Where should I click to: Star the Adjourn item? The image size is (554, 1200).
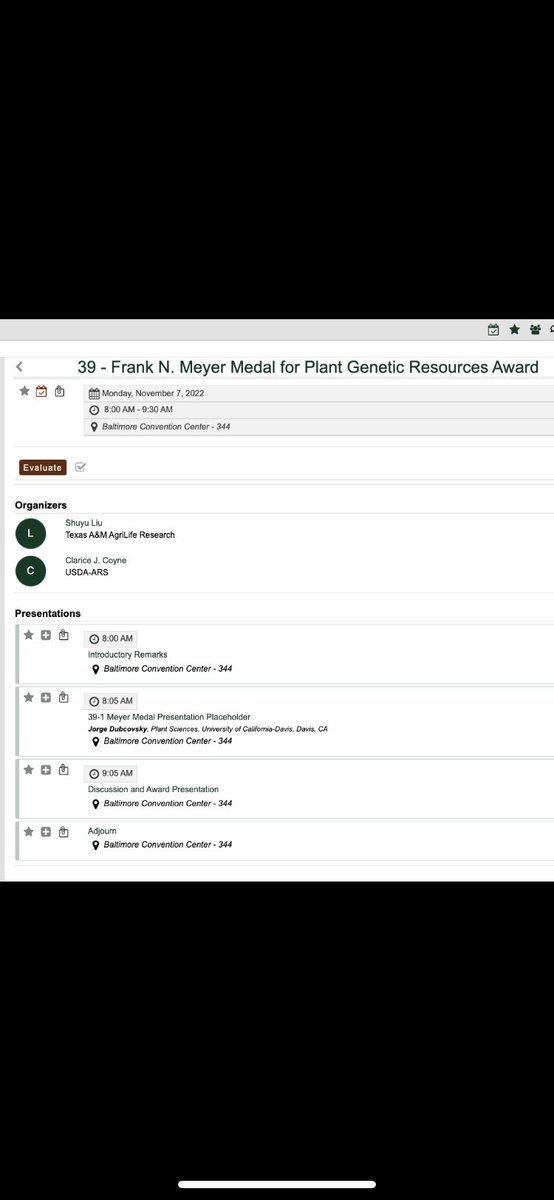click(x=29, y=832)
